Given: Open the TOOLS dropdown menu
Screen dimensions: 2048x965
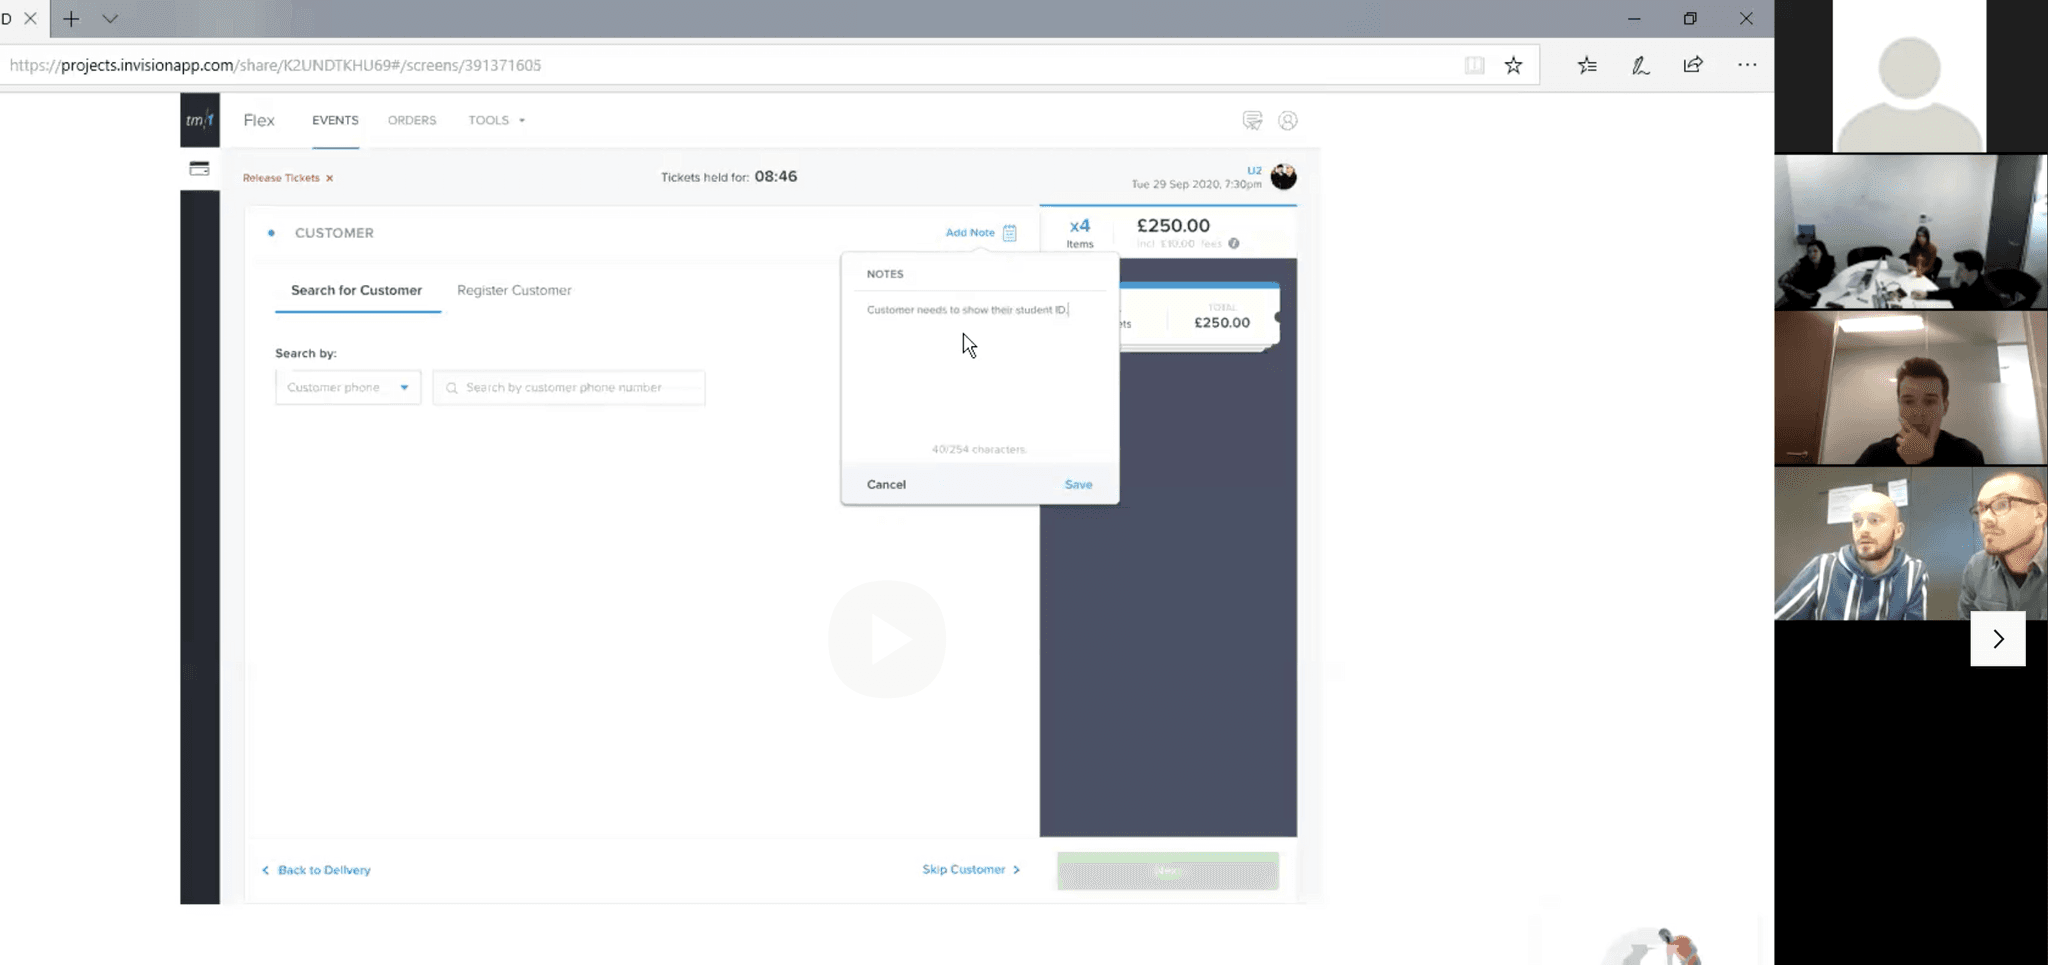Looking at the screenshot, I should (496, 120).
